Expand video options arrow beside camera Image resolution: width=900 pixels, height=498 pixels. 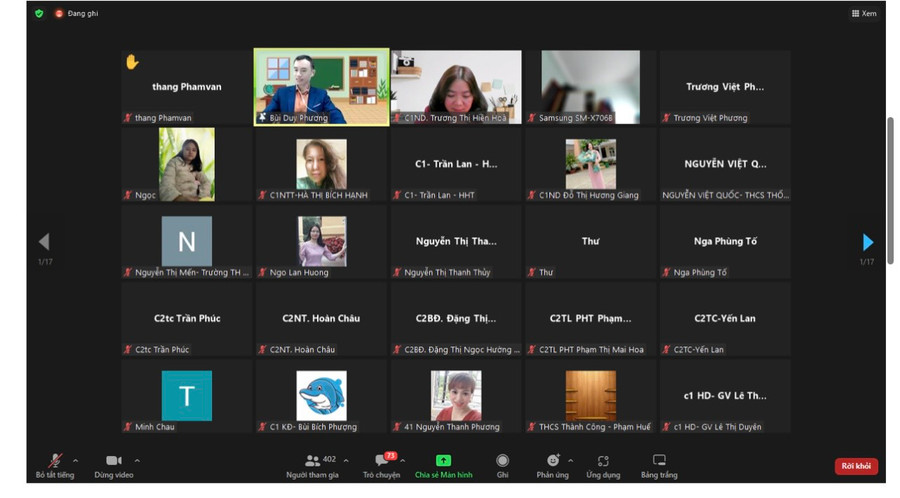pyautogui.click(x=137, y=461)
